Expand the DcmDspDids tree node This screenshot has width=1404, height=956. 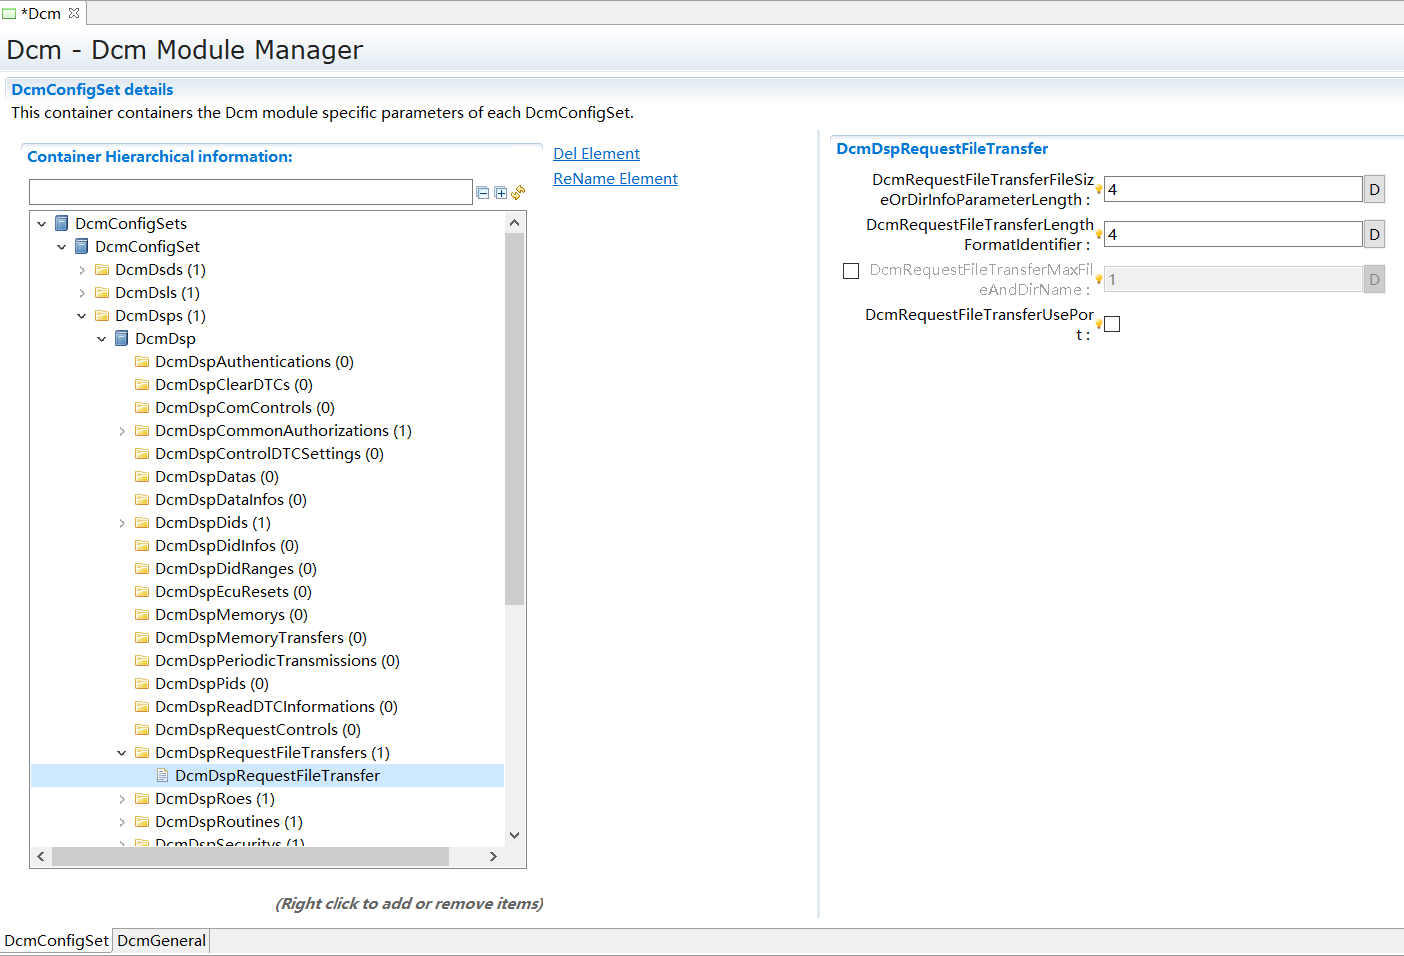[x=122, y=522]
